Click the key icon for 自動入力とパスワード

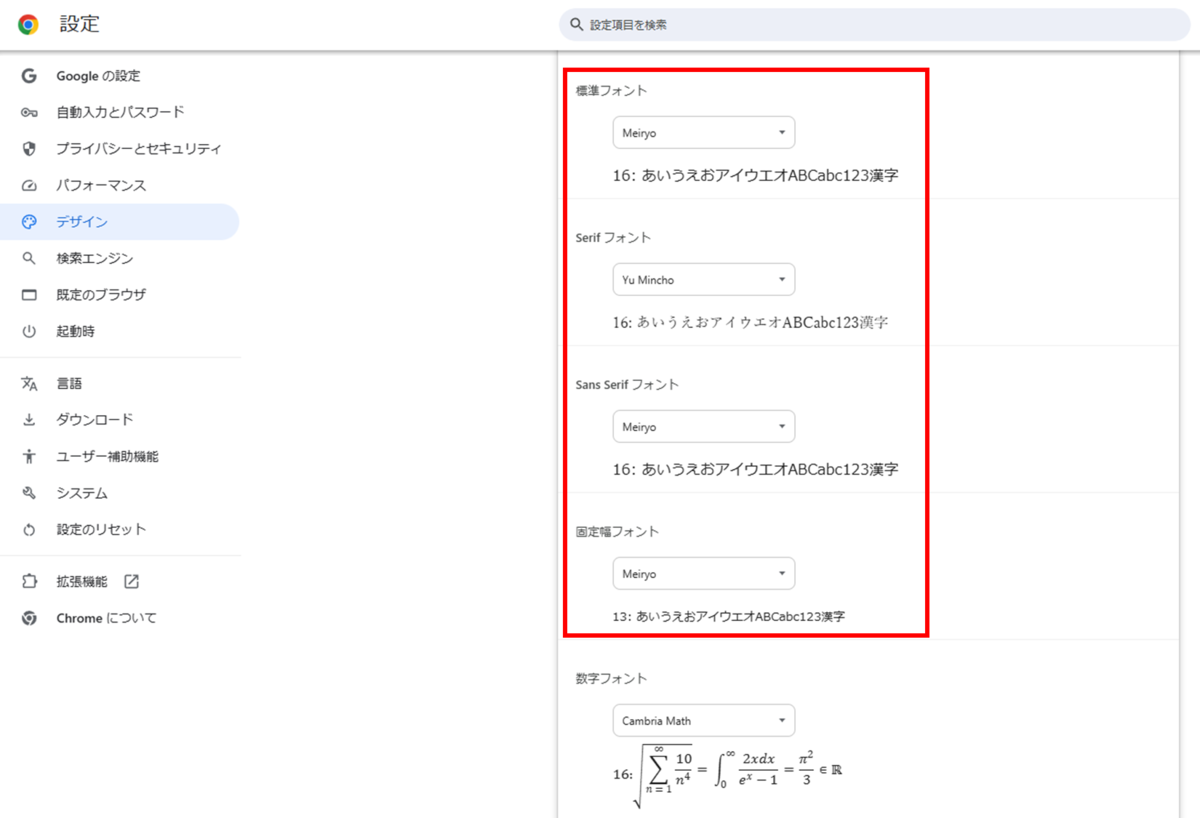point(29,113)
